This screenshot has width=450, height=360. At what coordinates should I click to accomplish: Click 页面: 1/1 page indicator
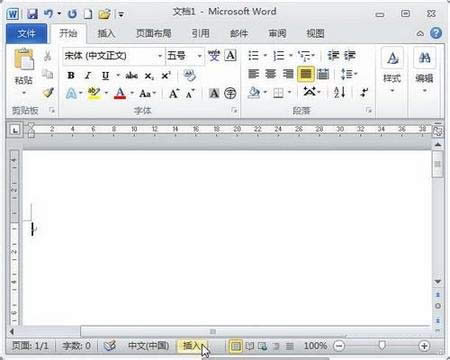(x=30, y=346)
